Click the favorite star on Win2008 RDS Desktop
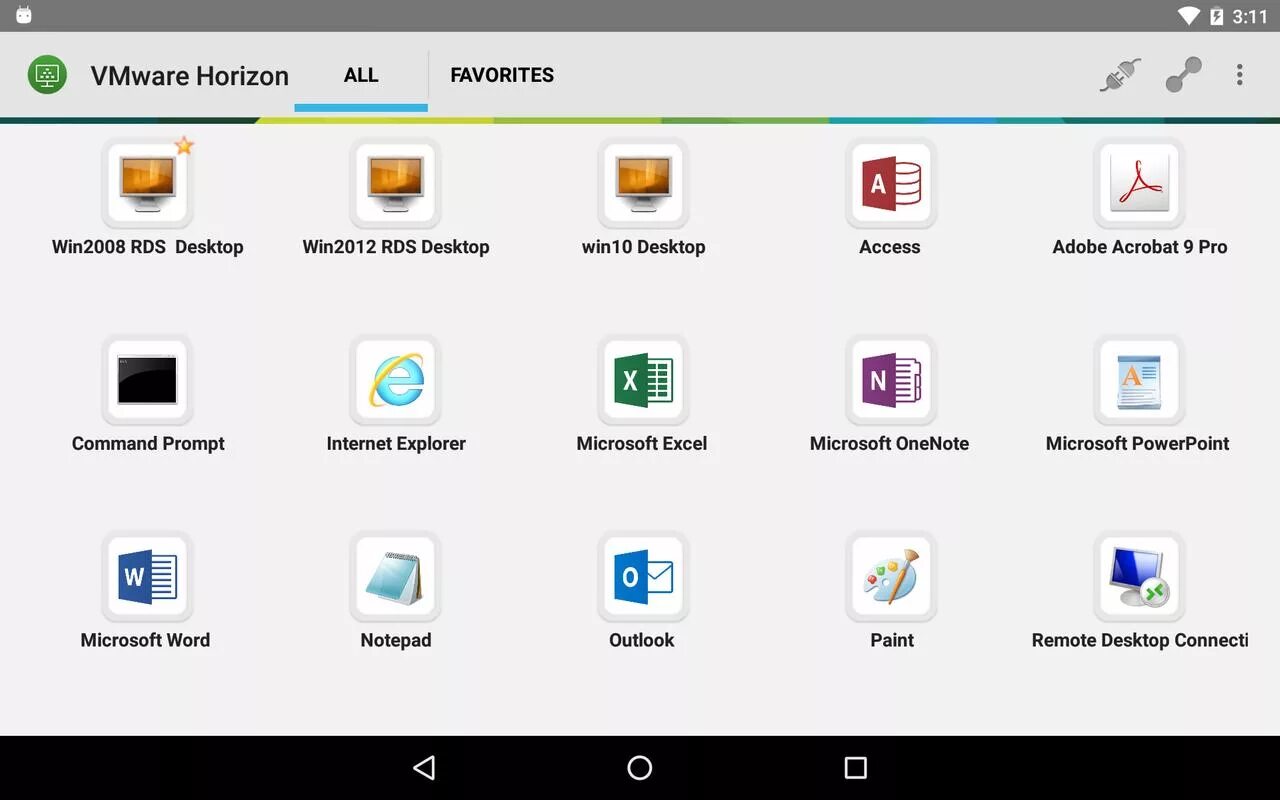Screen dimensions: 1280x800 184,146
